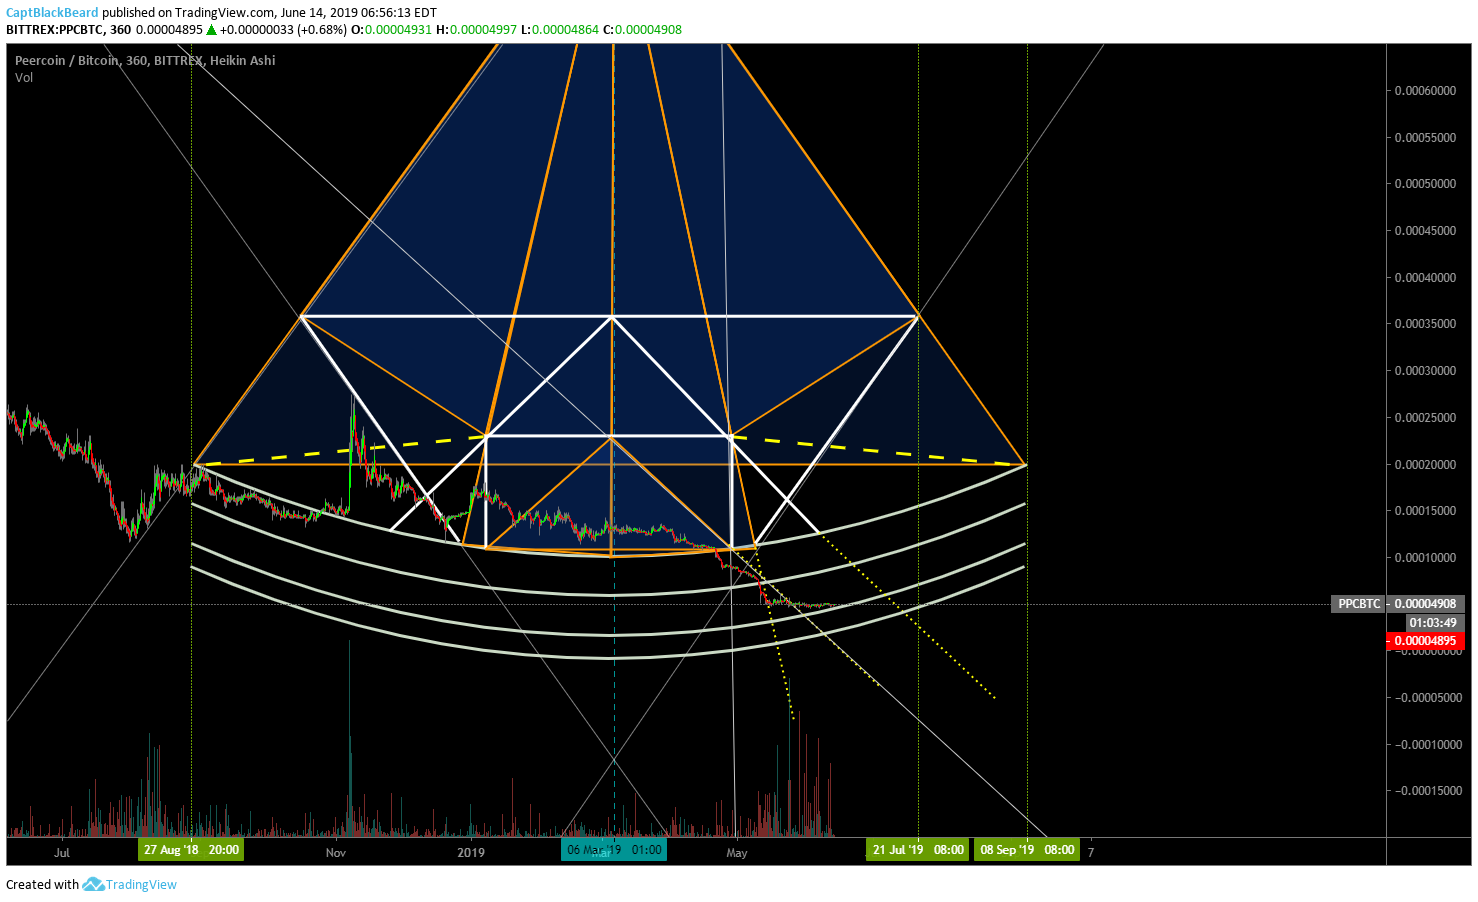Open the TradingView link in footer
The height and width of the screenshot is (902, 1478).
tap(141, 884)
